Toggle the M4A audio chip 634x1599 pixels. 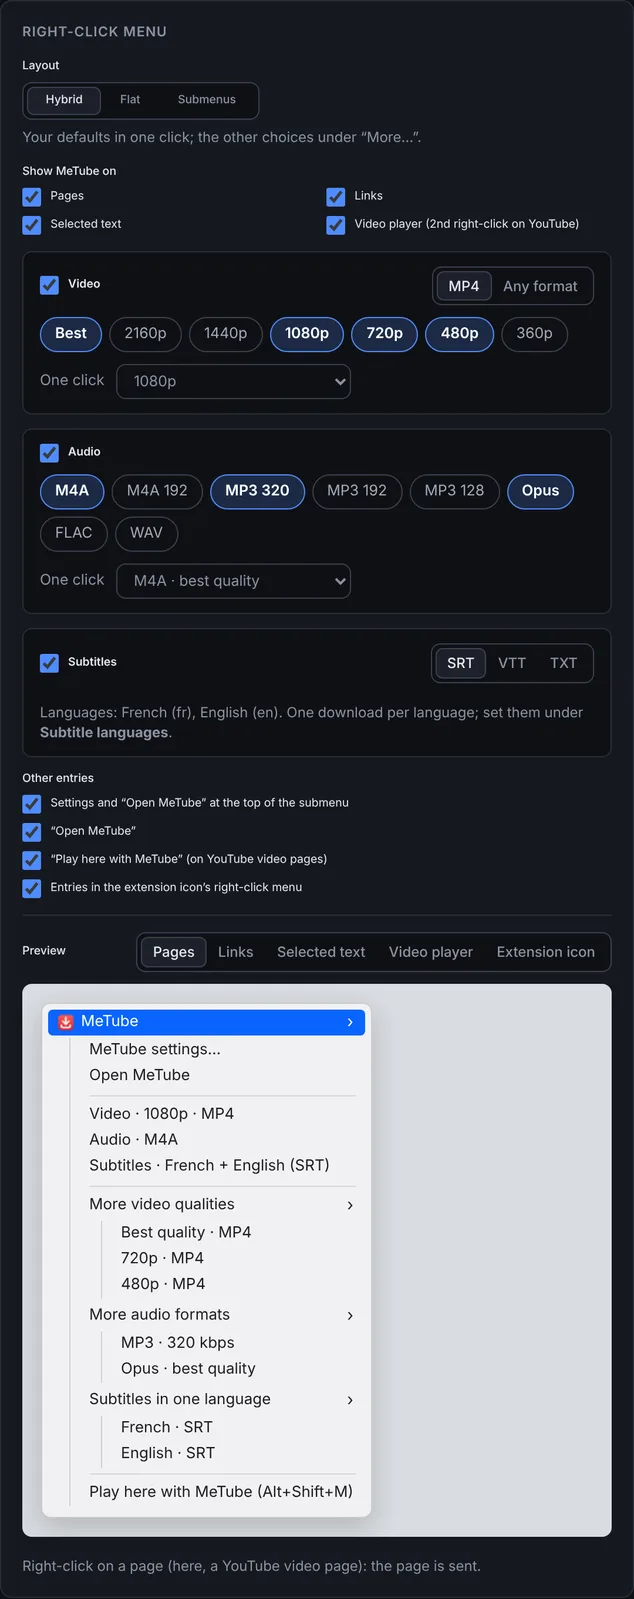(72, 491)
